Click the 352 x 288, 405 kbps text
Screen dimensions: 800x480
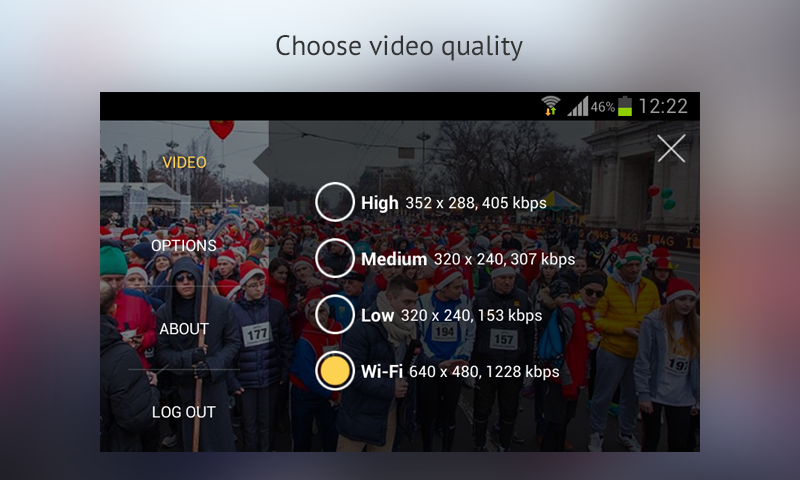pyautogui.click(x=476, y=203)
